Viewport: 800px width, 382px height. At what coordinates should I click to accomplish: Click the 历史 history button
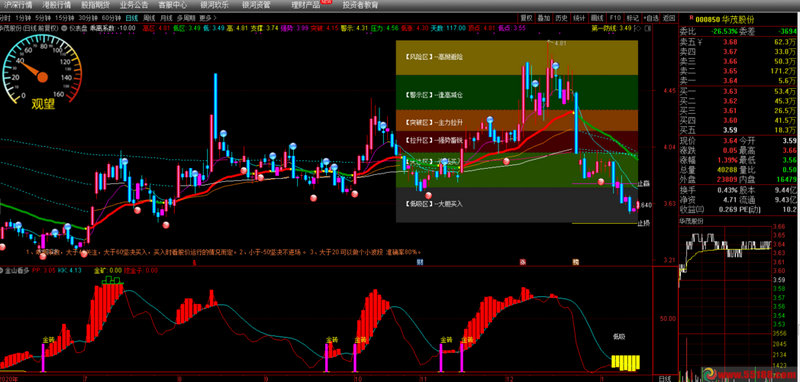[561, 17]
